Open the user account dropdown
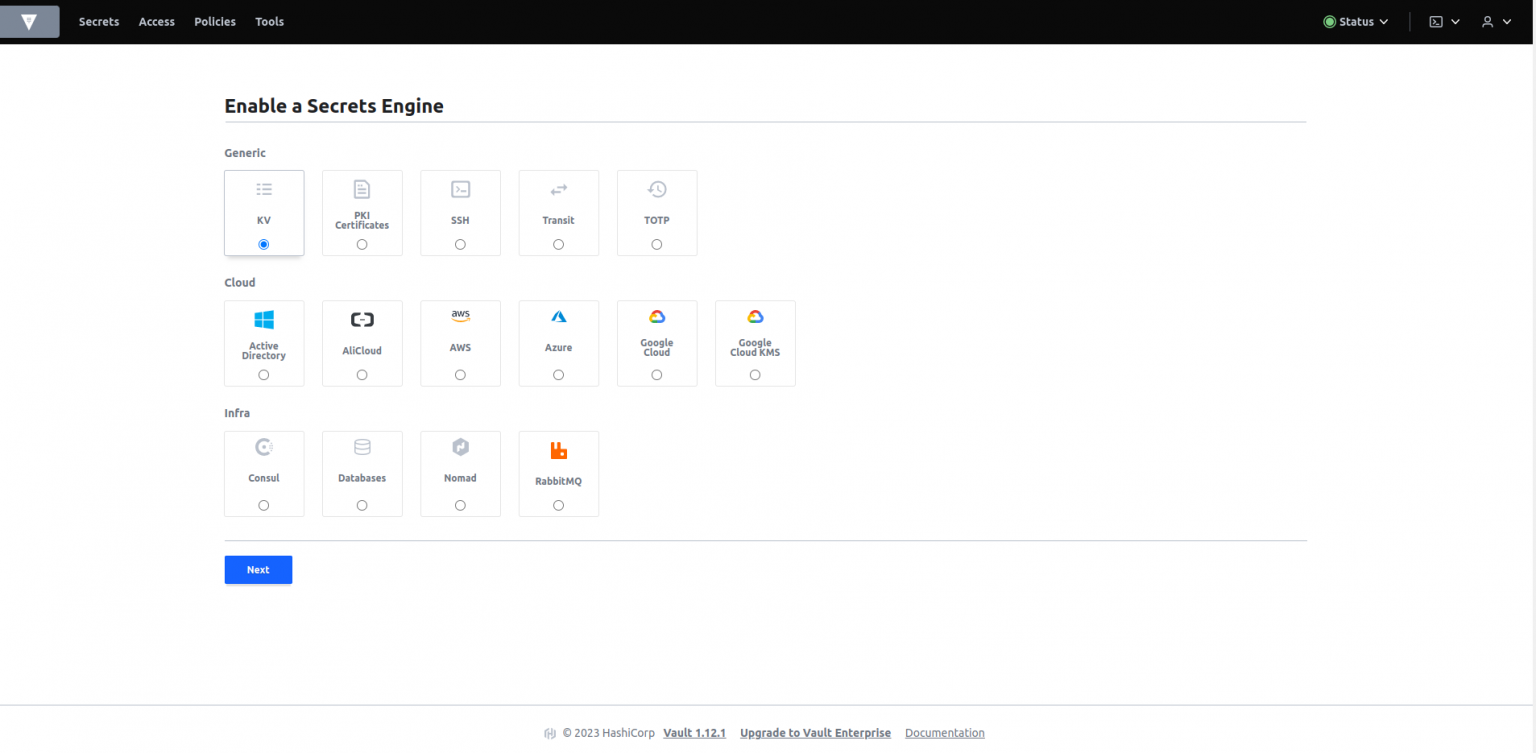Screen dimensions: 1536x753 coord(1496,21)
